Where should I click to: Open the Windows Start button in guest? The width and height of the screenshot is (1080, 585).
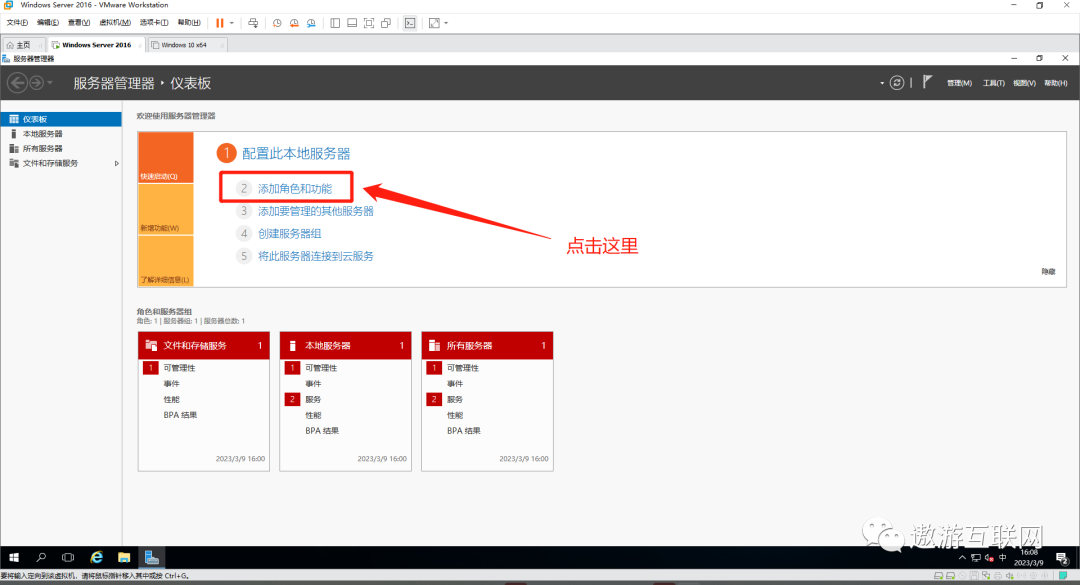coord(14,557)
